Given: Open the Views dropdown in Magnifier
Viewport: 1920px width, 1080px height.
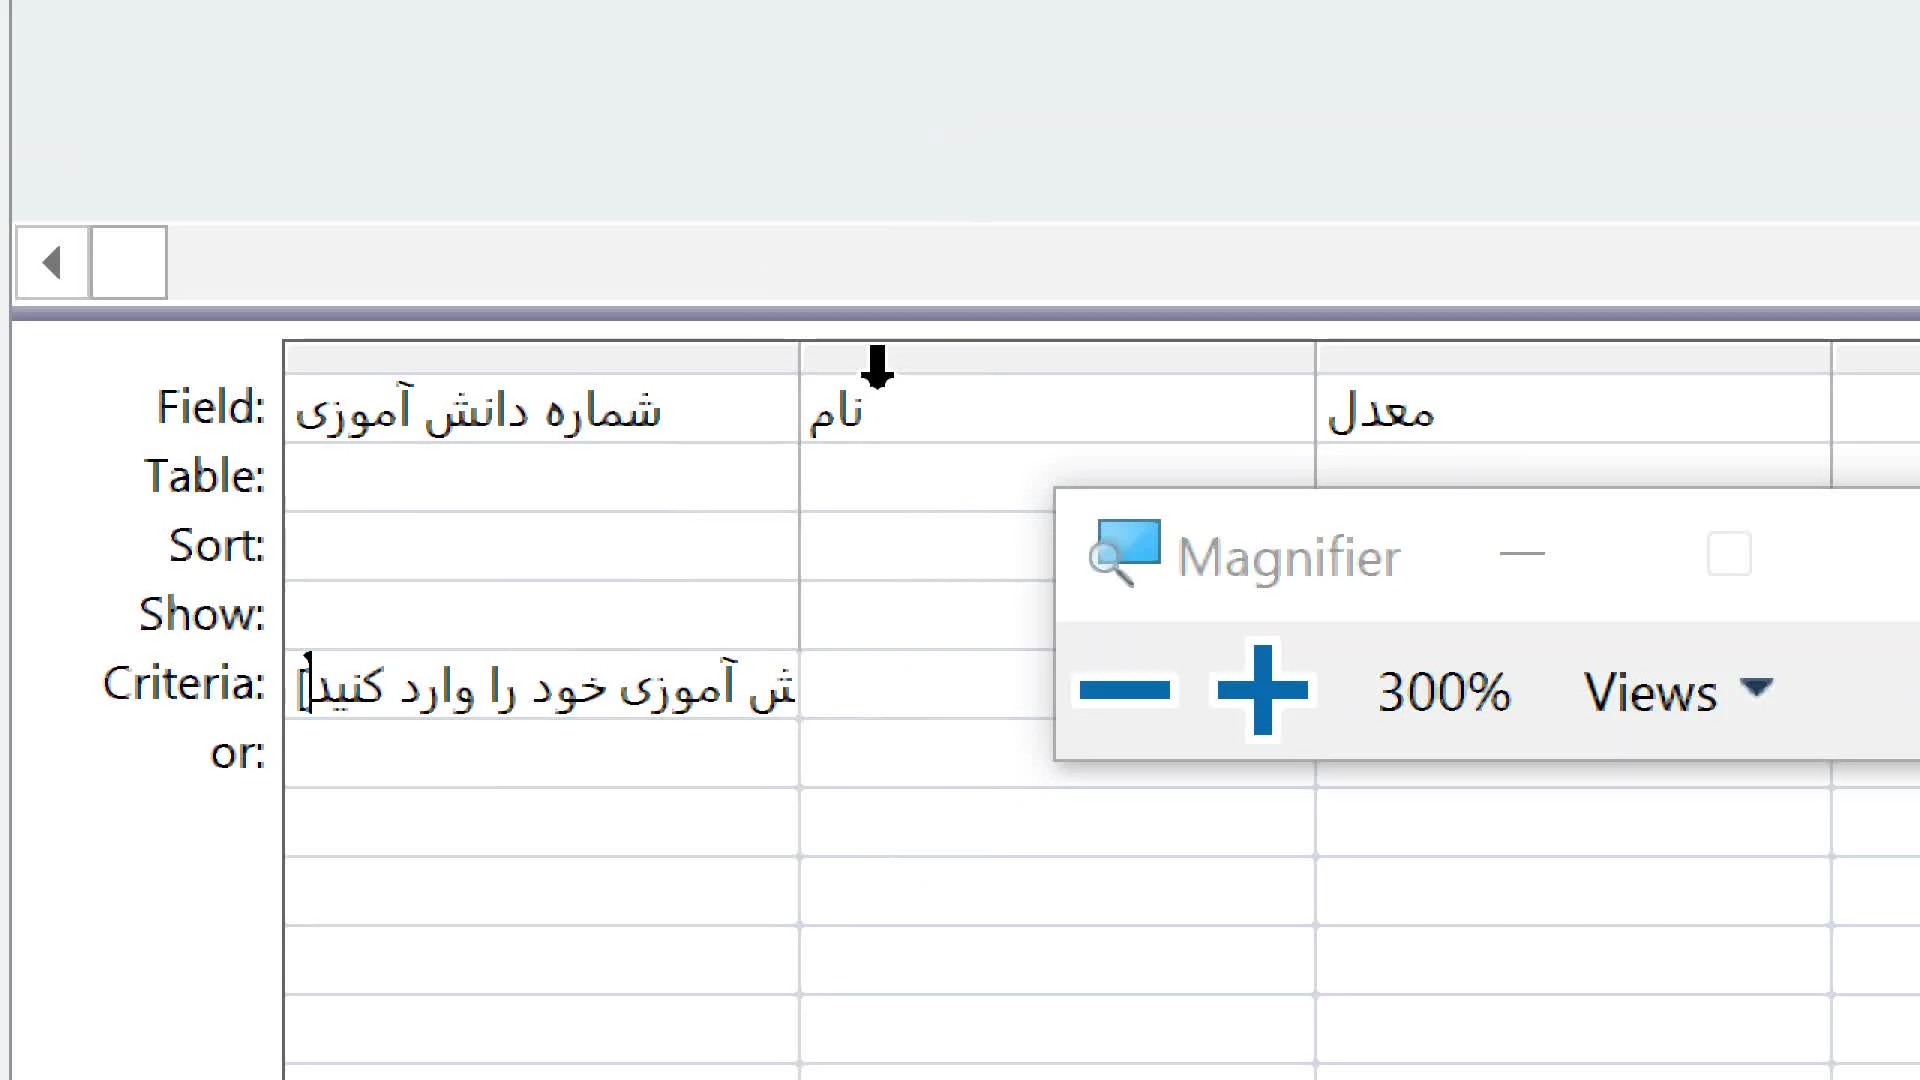Looking at the screenshot, I should pos(1678,691).
